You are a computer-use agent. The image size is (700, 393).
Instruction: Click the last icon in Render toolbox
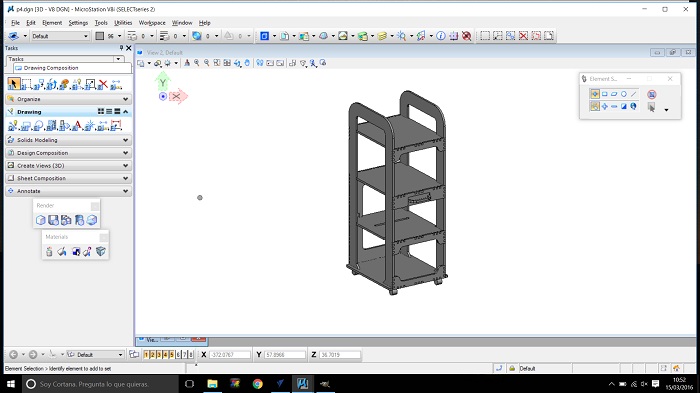(92, 220)
